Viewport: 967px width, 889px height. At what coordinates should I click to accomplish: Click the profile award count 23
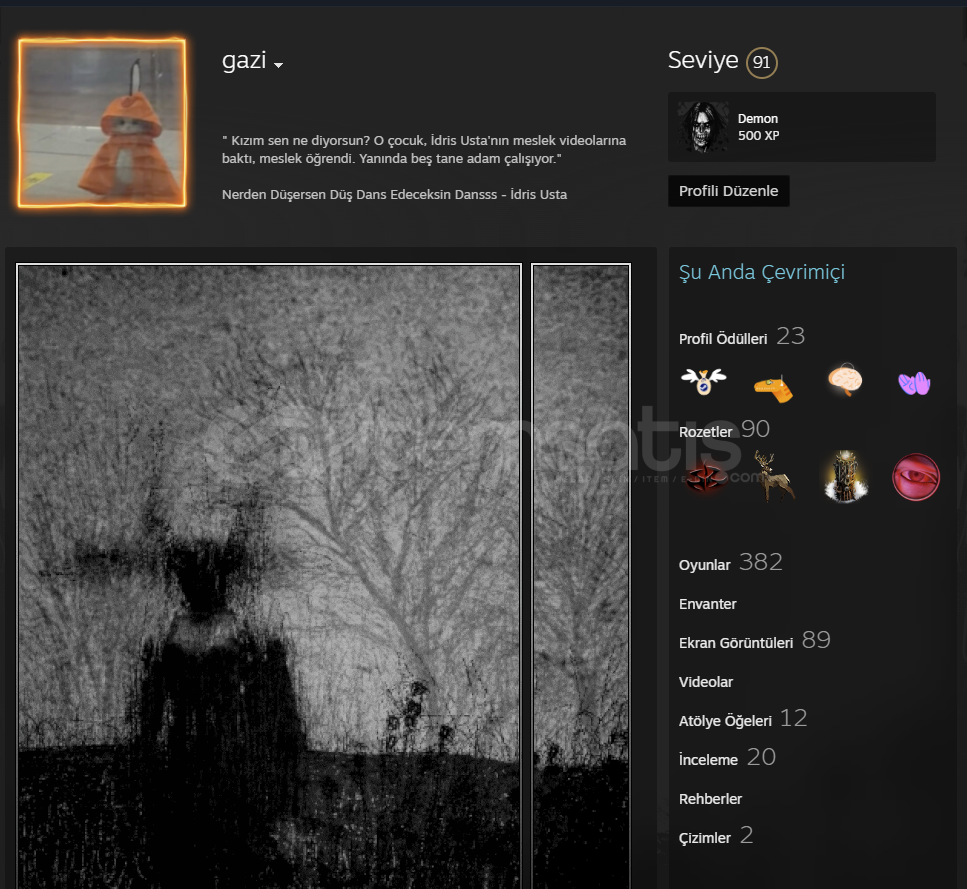790,336
